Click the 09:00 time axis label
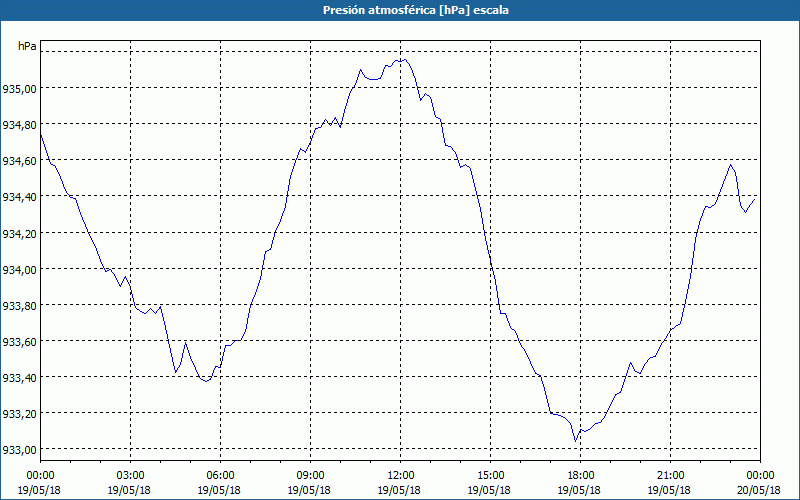The height and width of the screenshot is (500, 800). [310, 476]
